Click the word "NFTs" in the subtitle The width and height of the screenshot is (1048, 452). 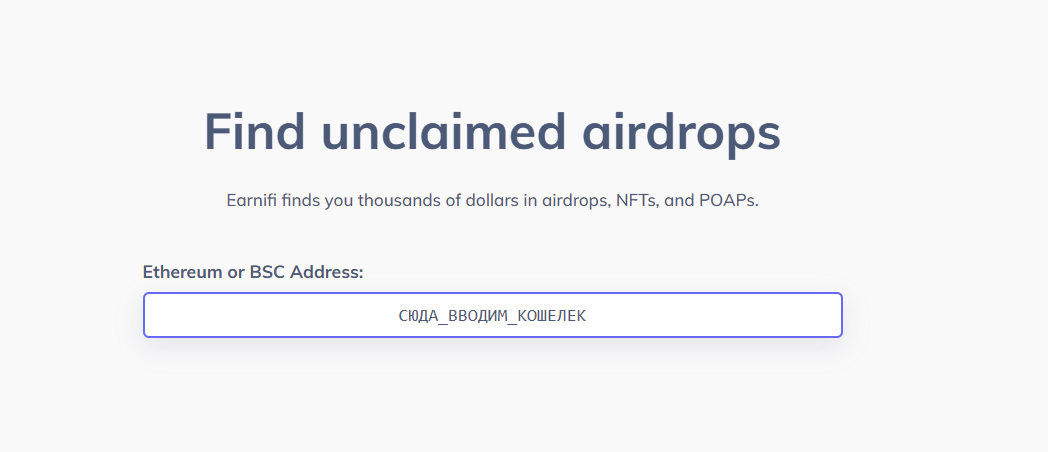pos(637,200)
